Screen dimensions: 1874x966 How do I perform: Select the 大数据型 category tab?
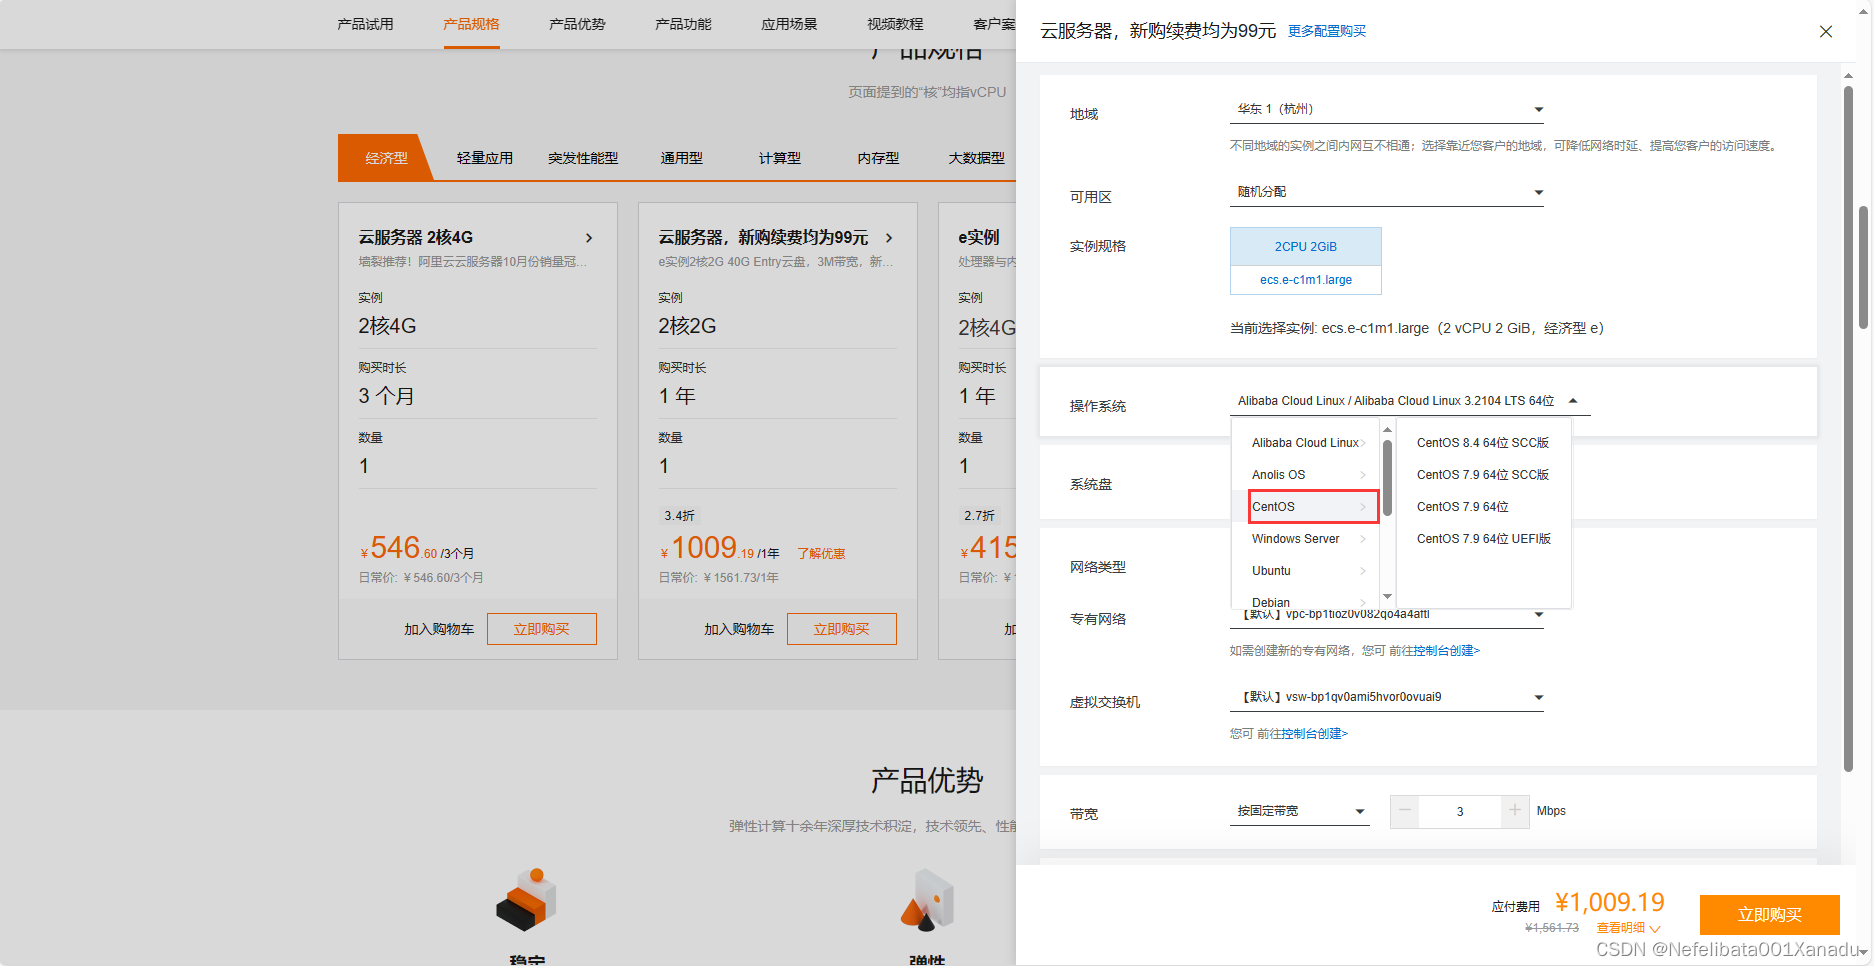pos(976,158)
